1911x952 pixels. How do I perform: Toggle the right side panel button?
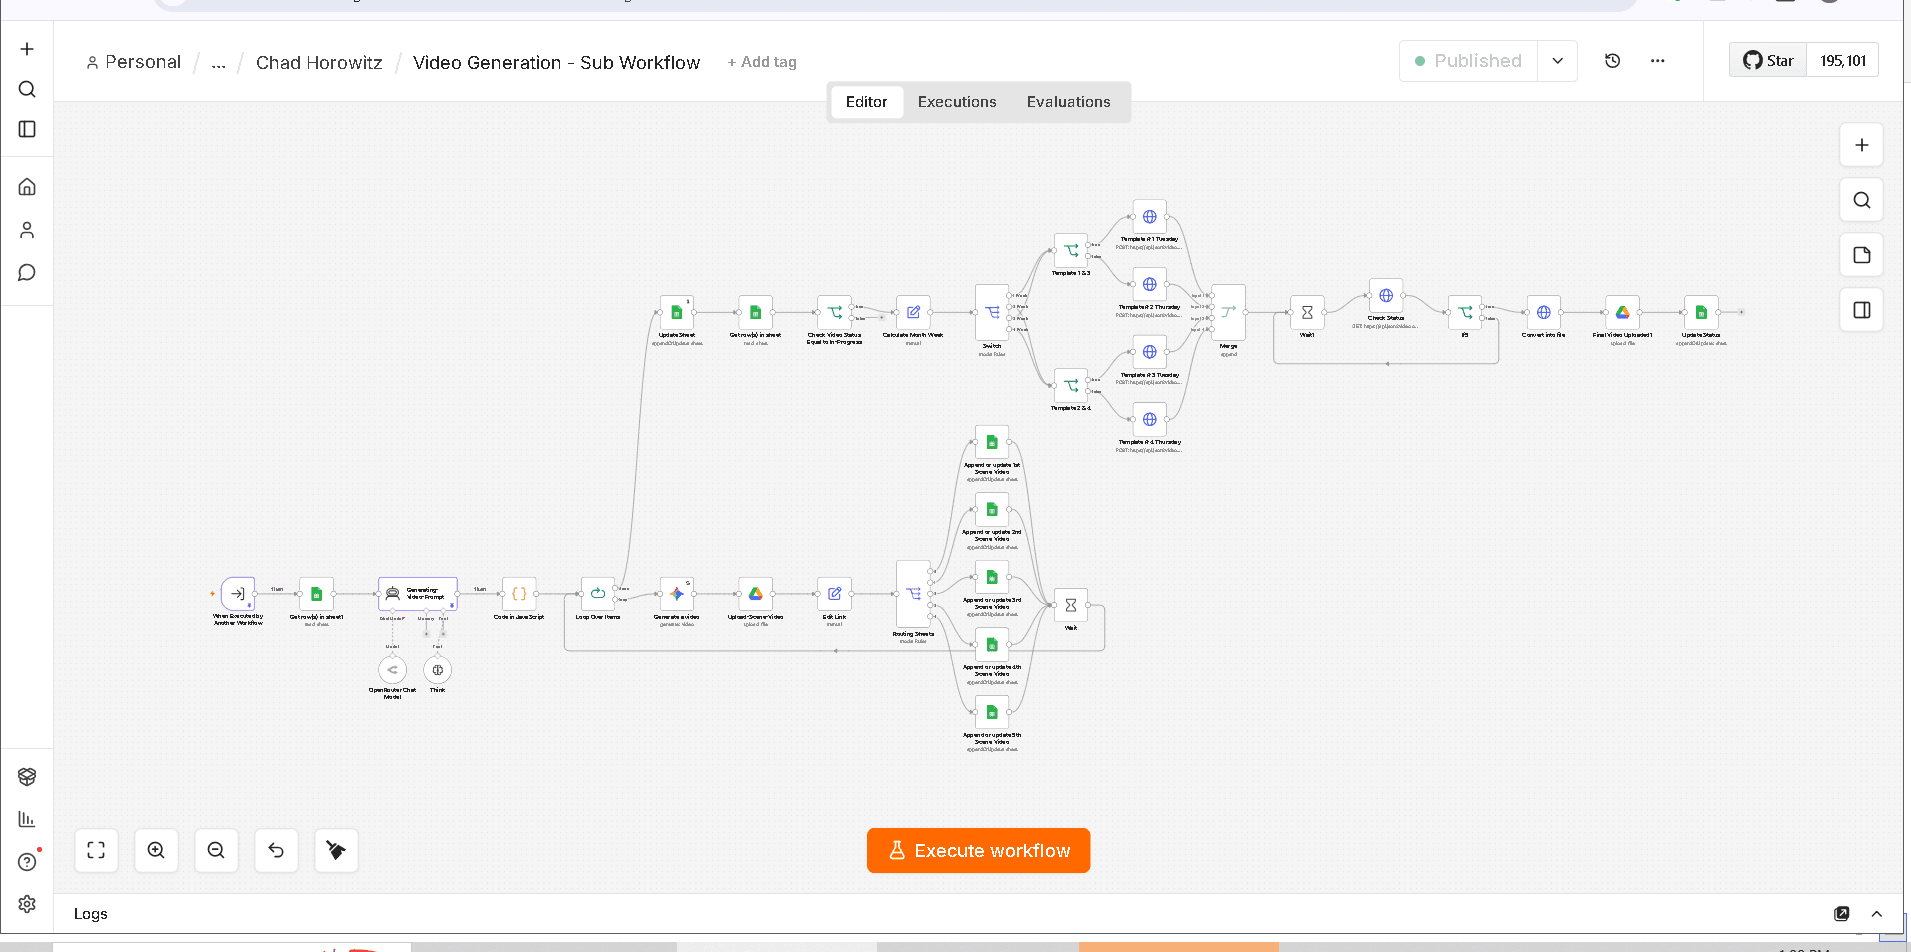tap(1862, 310)
